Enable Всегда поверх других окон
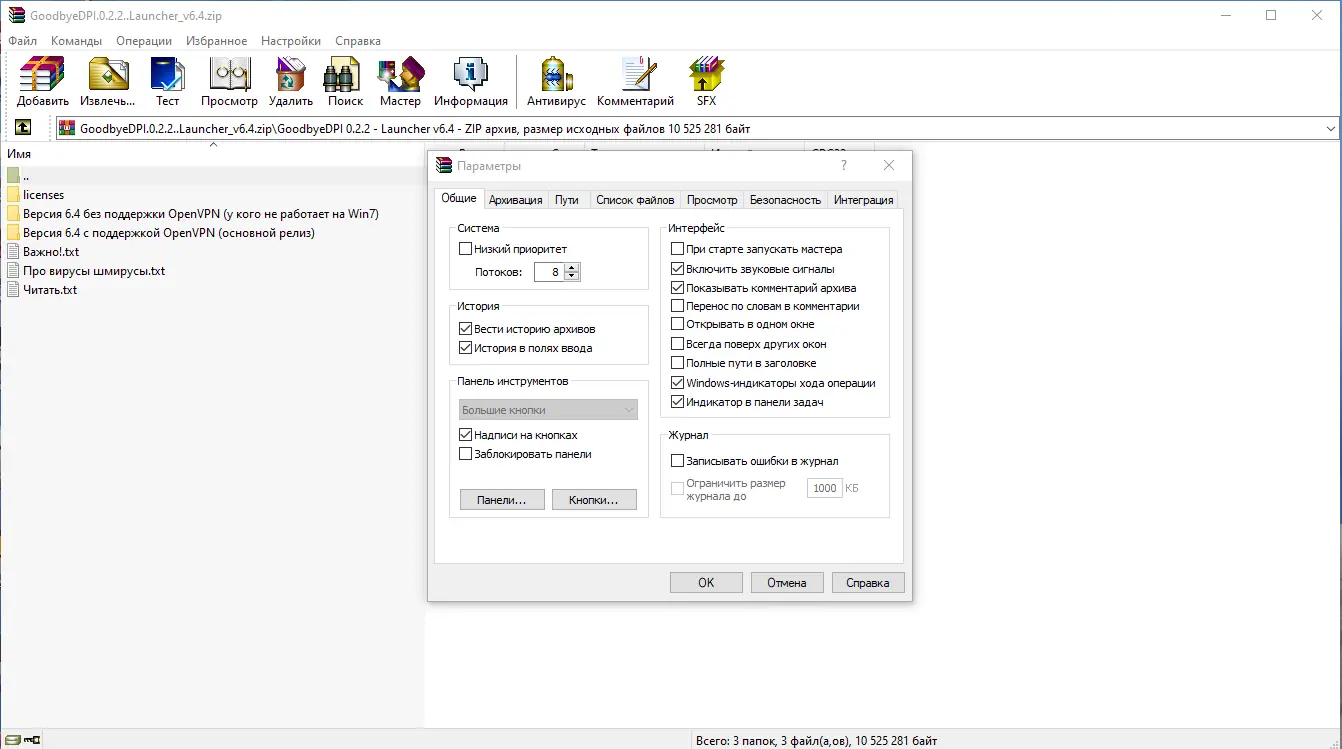Image resolution: width=1342 pixels, height=749 pixels. 678,344
